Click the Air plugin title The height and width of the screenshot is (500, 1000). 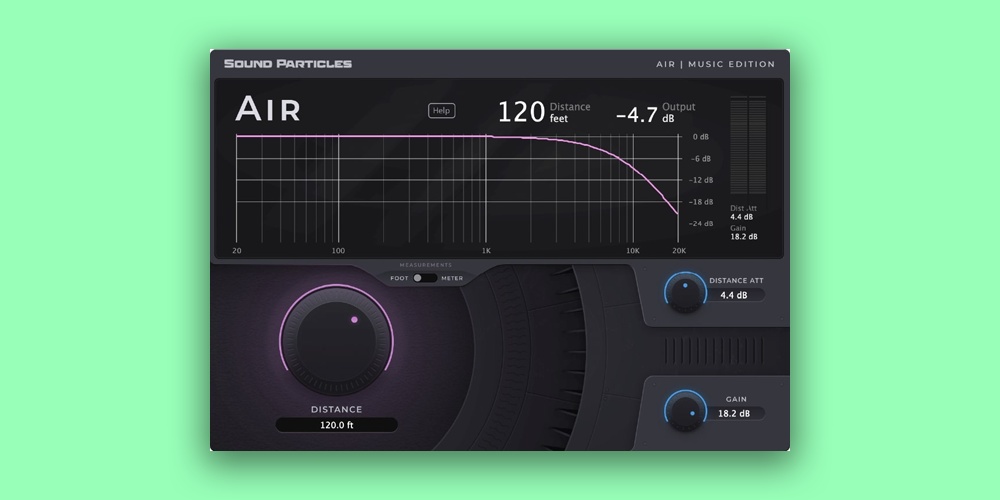click(x=268, y=110)
